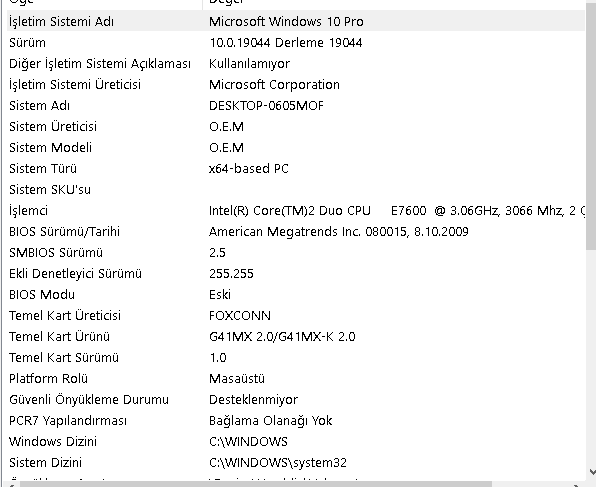The width and height of the screenshot is (596, 487).
Task: Select the Sistem Modeli row
Action: [296, 147]
